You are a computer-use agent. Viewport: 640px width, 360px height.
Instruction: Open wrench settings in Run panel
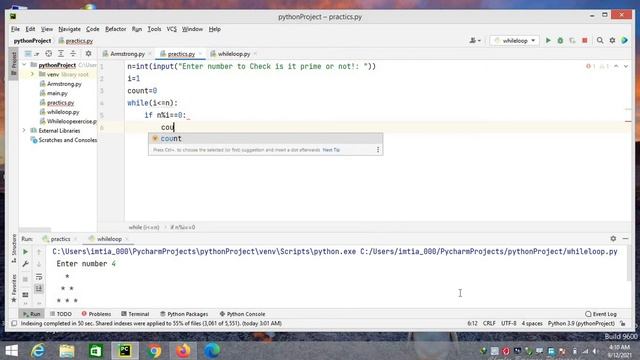coord(25,264)
